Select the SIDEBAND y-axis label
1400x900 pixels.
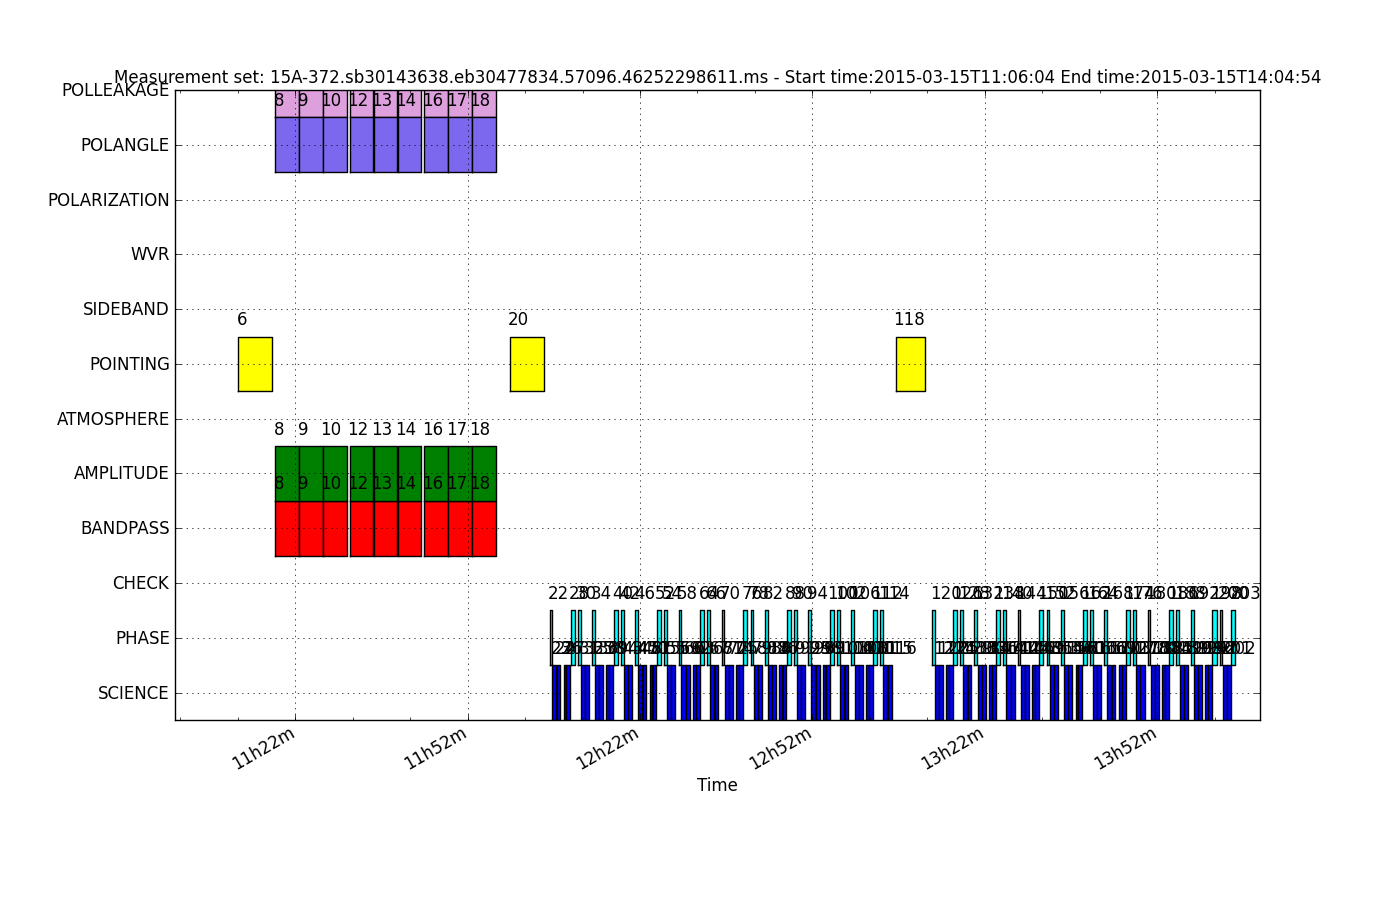126,309
